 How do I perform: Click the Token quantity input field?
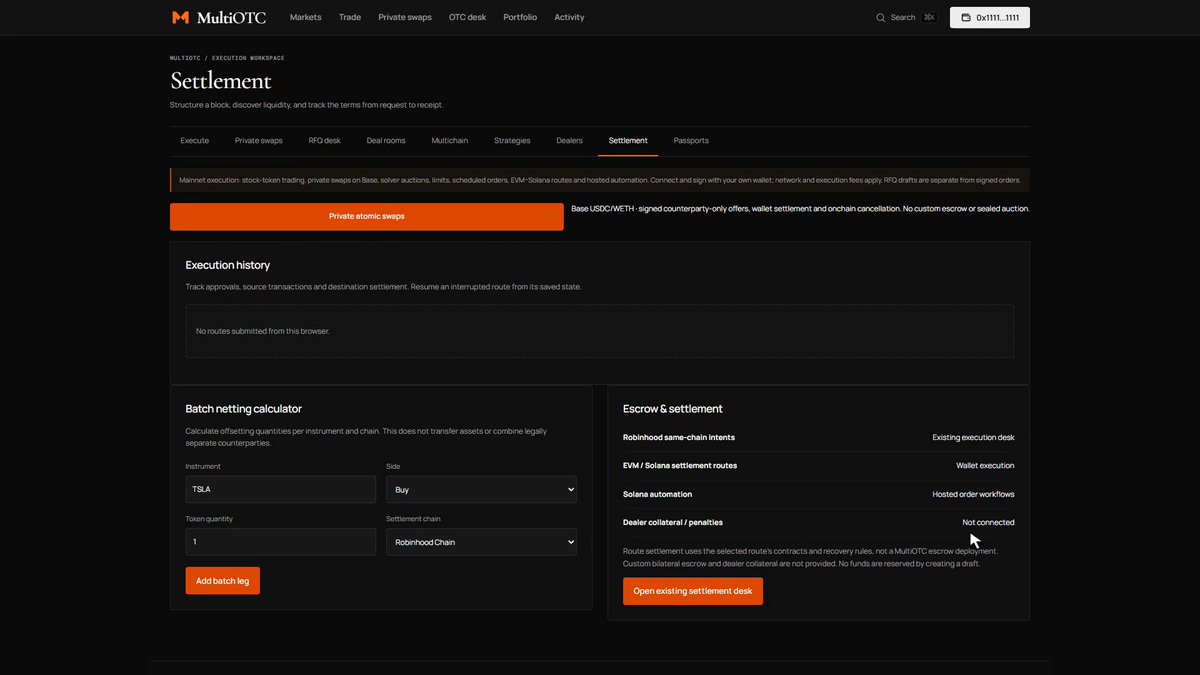(281, 542)
